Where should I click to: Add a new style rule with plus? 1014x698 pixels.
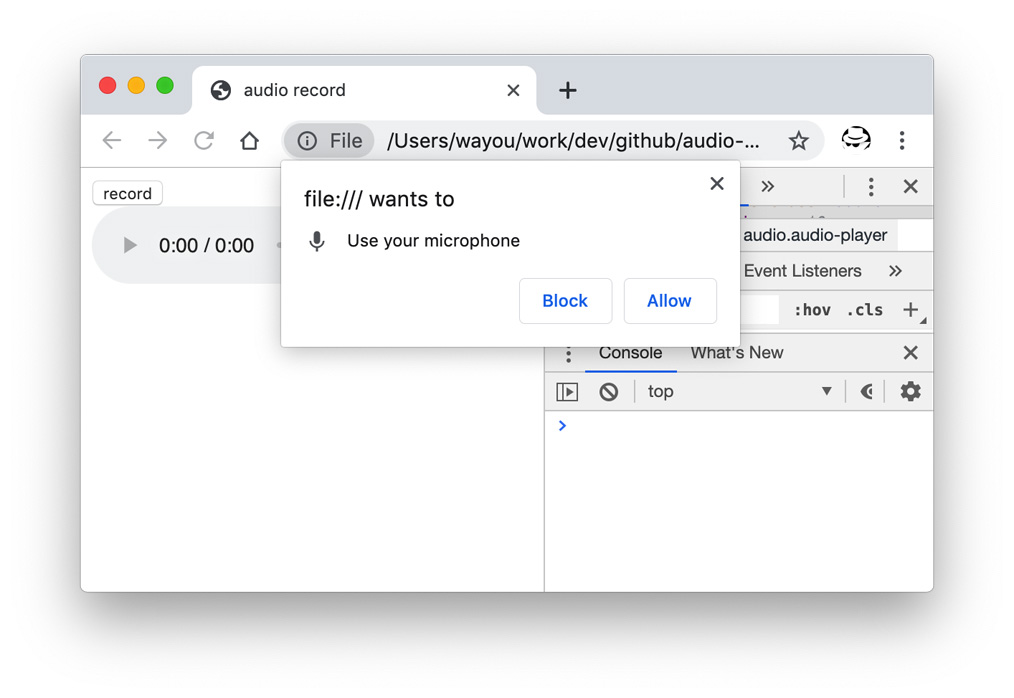[911, 310]
